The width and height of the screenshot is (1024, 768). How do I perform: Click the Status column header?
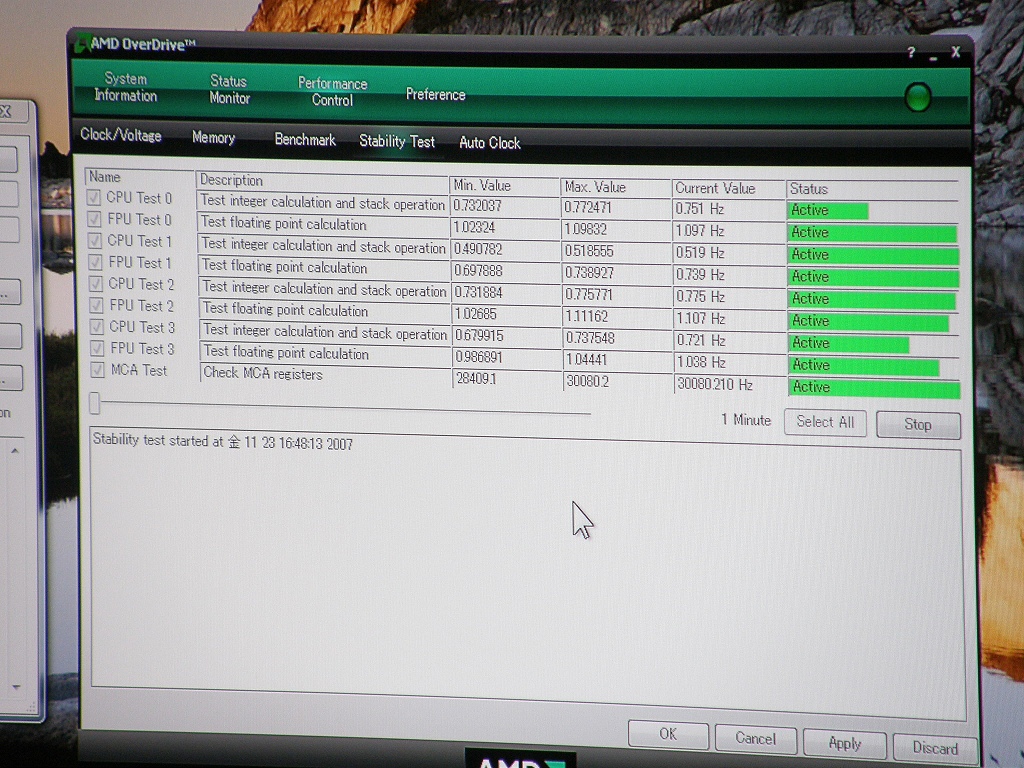(872, 189)
